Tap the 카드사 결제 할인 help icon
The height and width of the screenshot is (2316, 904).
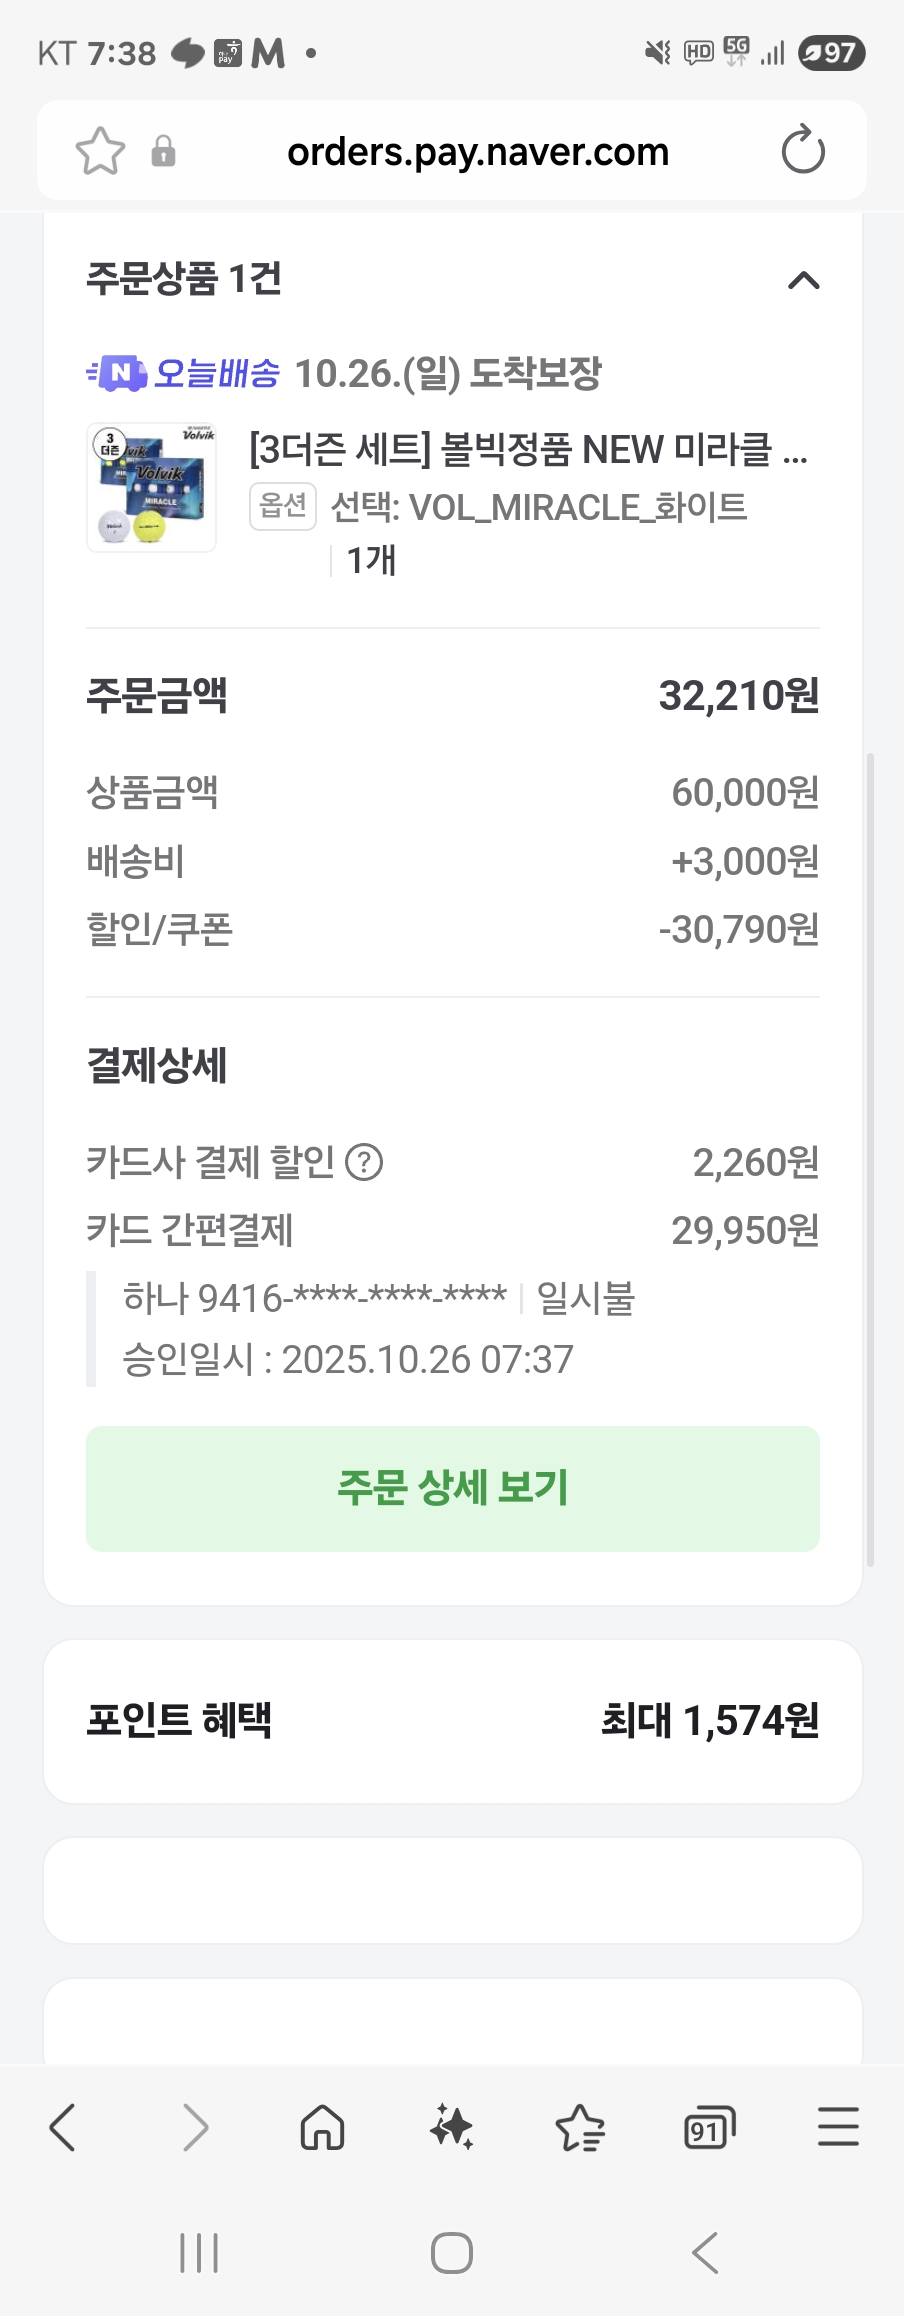[364, 1163]
